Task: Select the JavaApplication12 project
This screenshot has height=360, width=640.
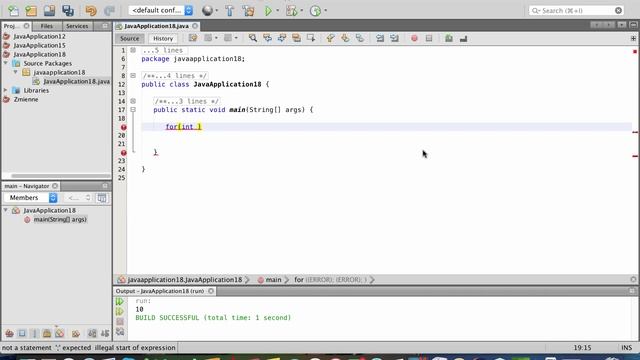Action: click(39, 36)
